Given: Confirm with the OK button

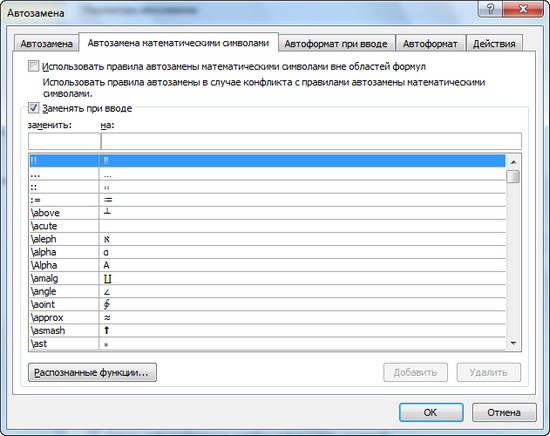Looking at the screenshot, I should (431, 412).
